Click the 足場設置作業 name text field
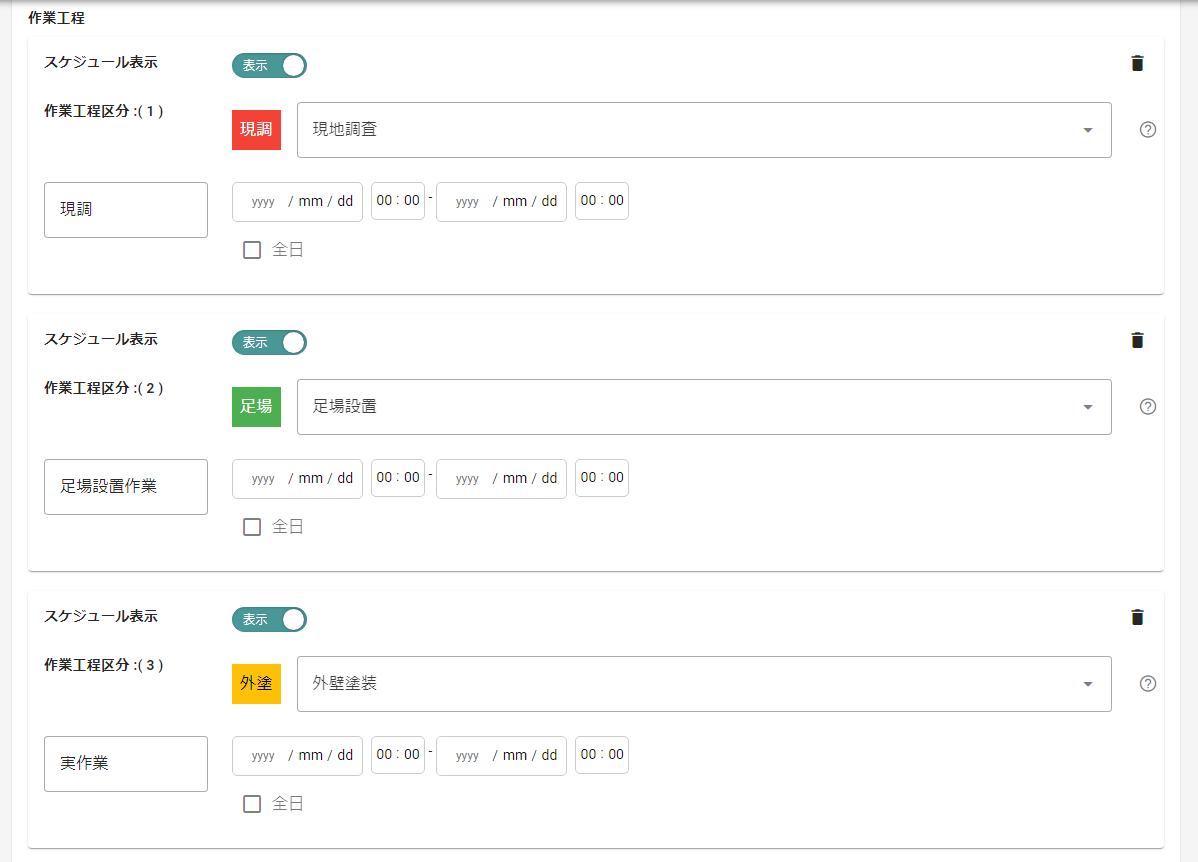The height and width of the screenshot is (862, 1198). tap(126, 487)
